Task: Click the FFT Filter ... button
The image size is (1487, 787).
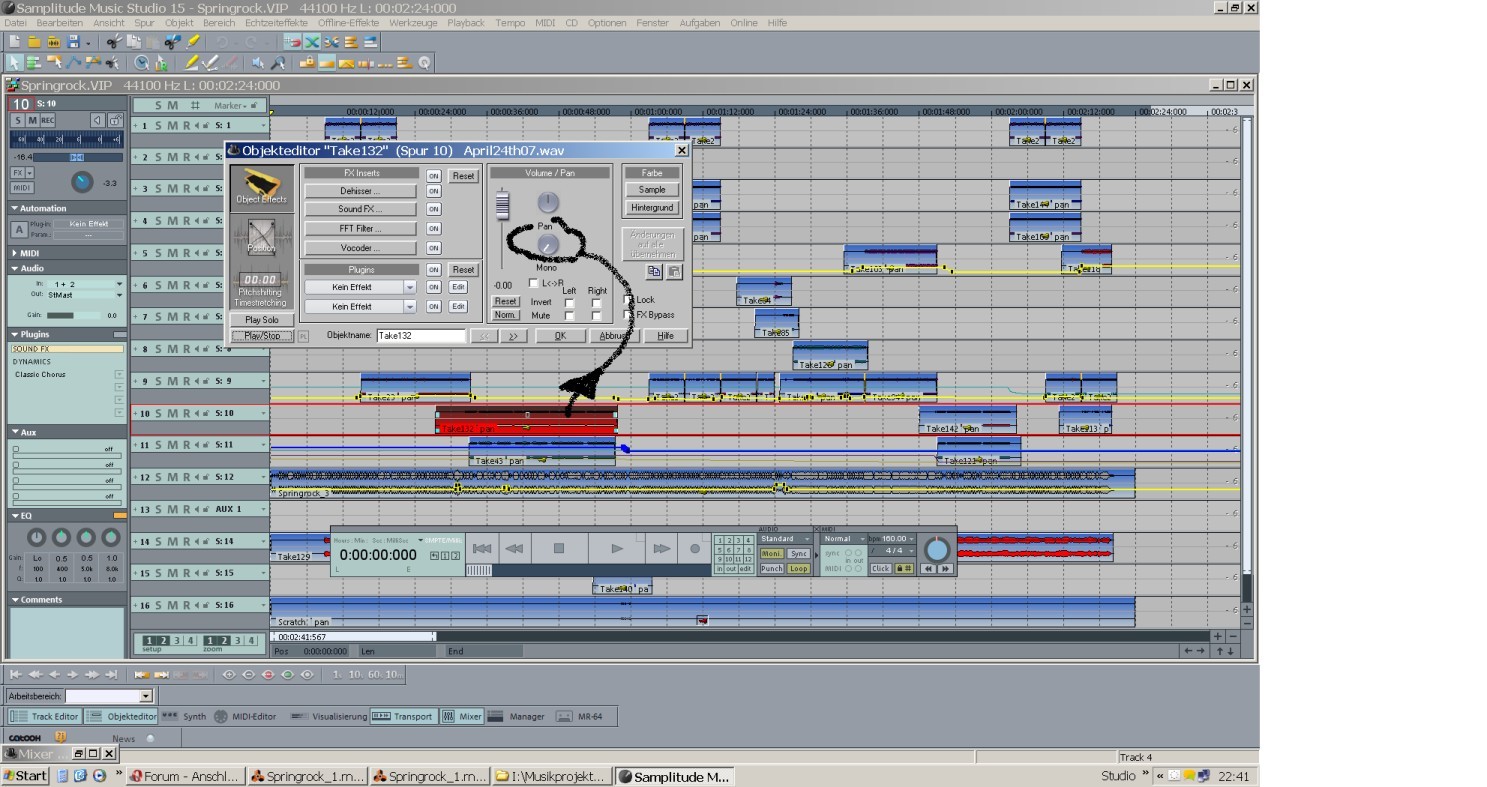Action: (360, 229)
